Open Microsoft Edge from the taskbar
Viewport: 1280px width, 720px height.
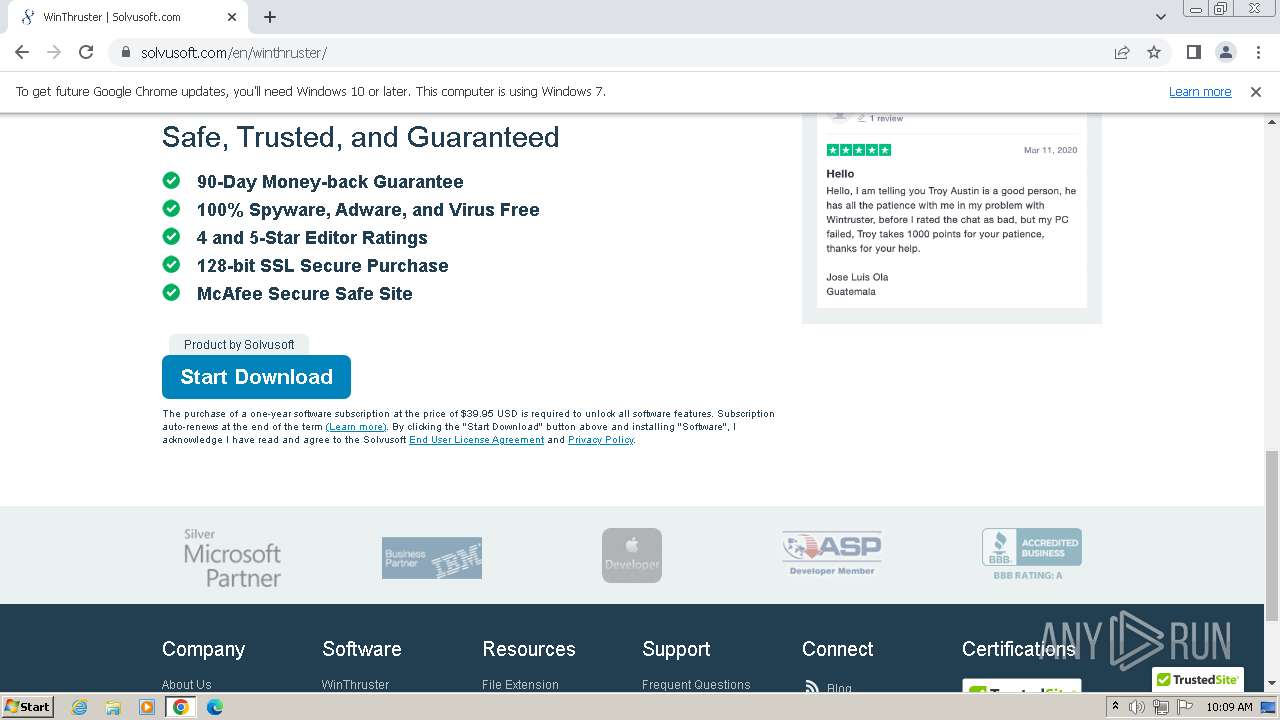coord(214,707)
